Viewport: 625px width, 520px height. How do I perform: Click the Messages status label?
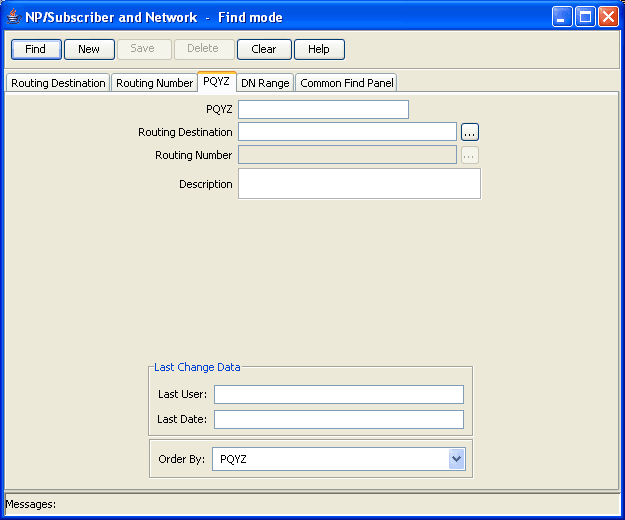[31, 504]
